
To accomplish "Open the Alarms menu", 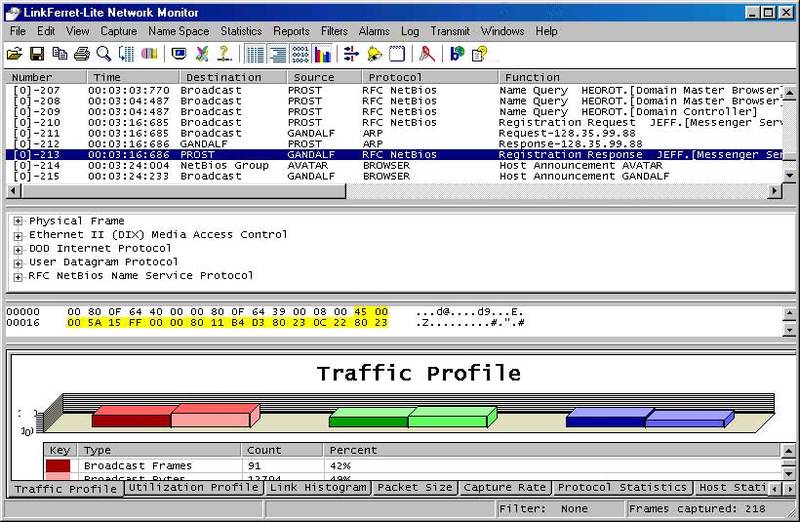I will point(374,31).
